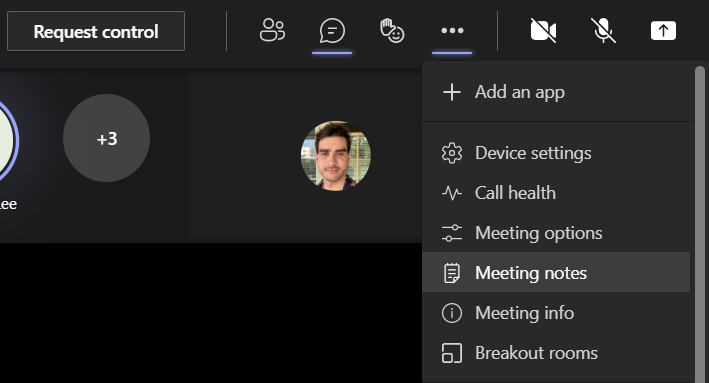This screenshot has height=383, width=709.
Task: Click the notepad icon for Meeting notes
Action: click(452, 273)
